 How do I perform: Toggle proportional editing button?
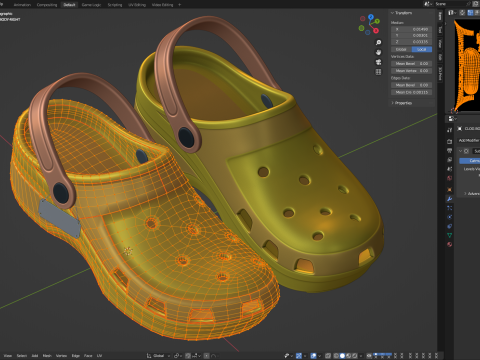tap(207, 356)
